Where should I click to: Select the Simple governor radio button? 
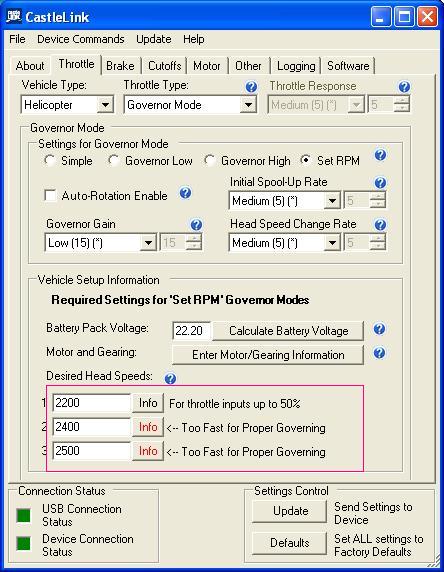pos(49,160)
